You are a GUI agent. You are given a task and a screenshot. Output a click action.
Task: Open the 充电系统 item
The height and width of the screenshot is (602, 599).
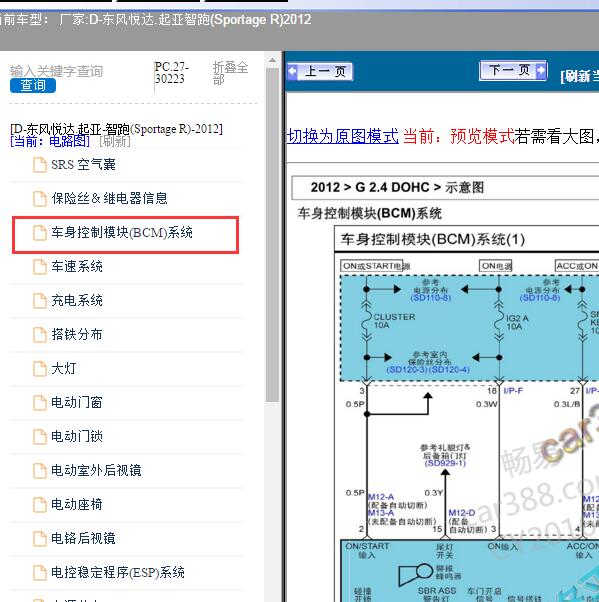[x=77, y=300]
